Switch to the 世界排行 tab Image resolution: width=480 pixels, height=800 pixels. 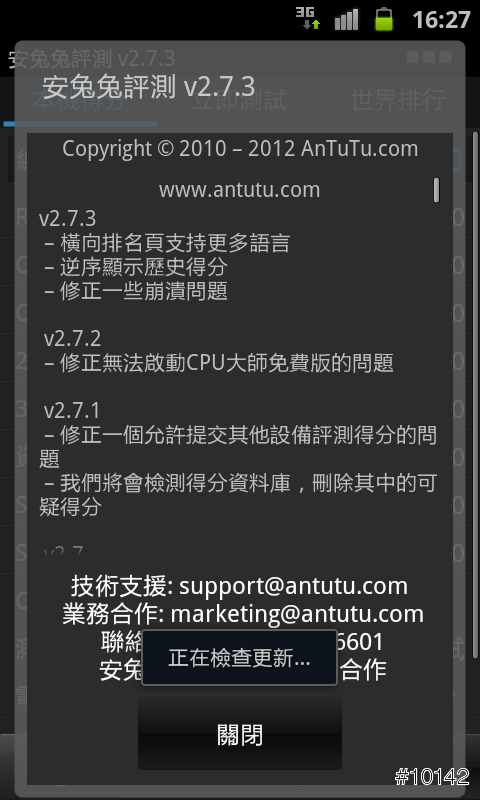coord(398,101)
